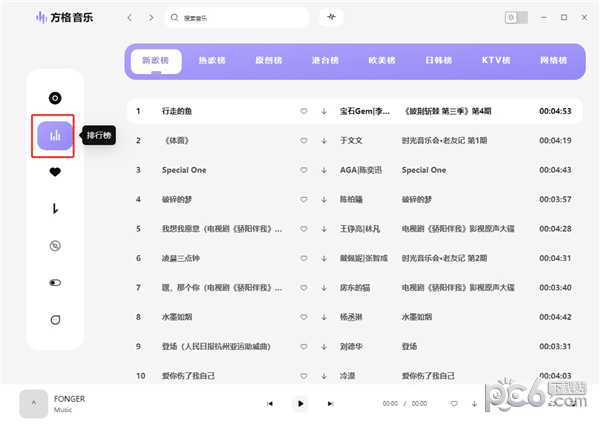Image resolution: width=600 pixels, height=424 pixels.
Task: Select song title 凌晨三点钟
Action: tap(181, 259)
